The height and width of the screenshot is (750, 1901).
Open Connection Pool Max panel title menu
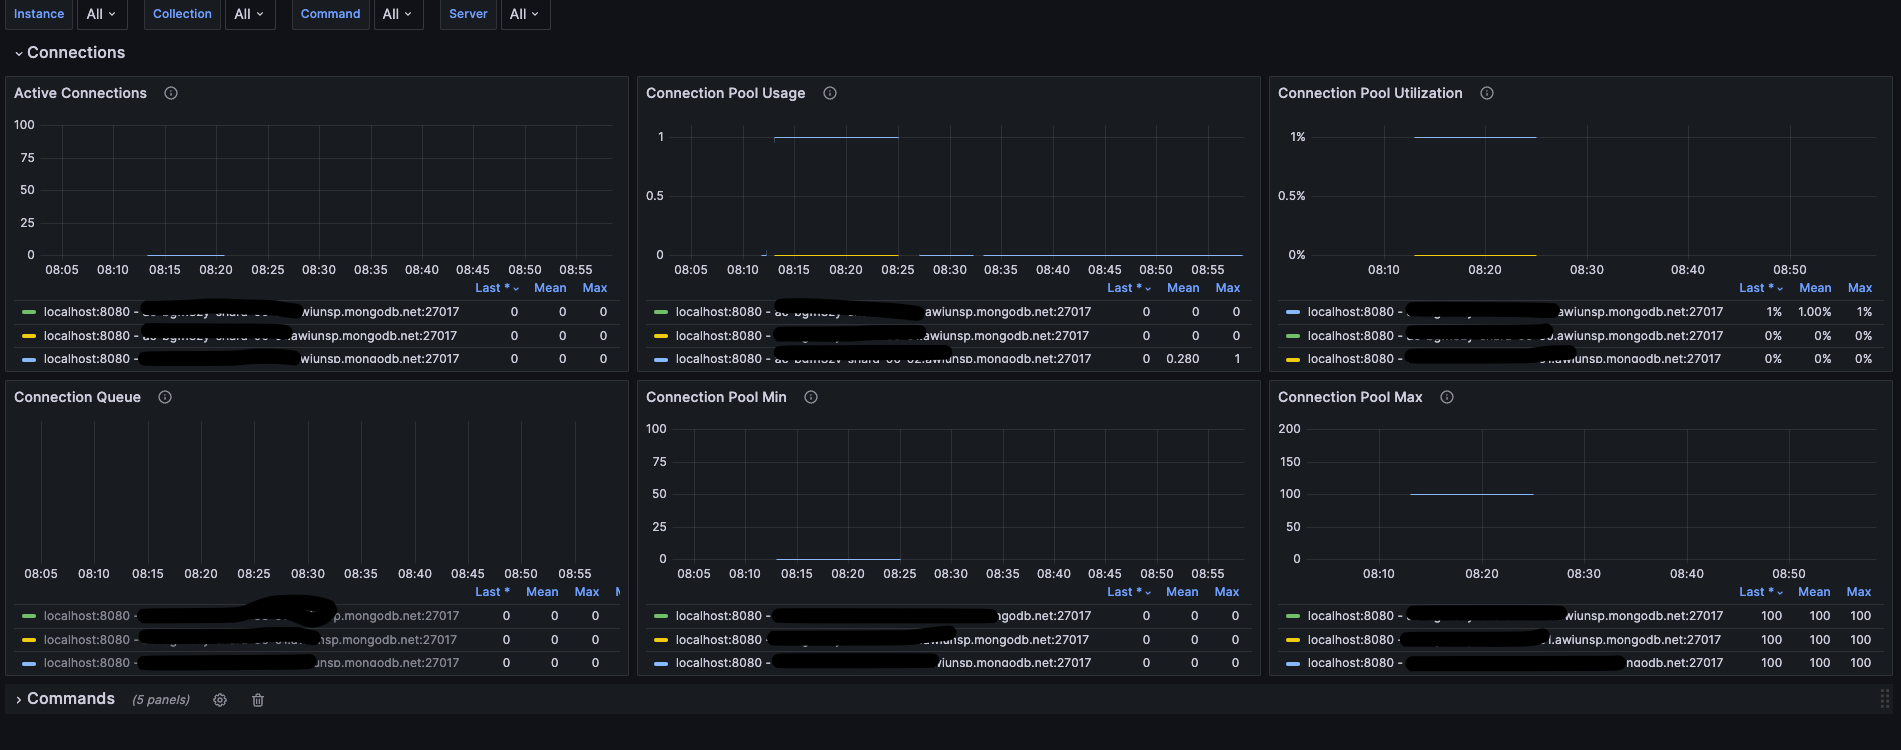pyautogui.click(x=1350, y=397)
